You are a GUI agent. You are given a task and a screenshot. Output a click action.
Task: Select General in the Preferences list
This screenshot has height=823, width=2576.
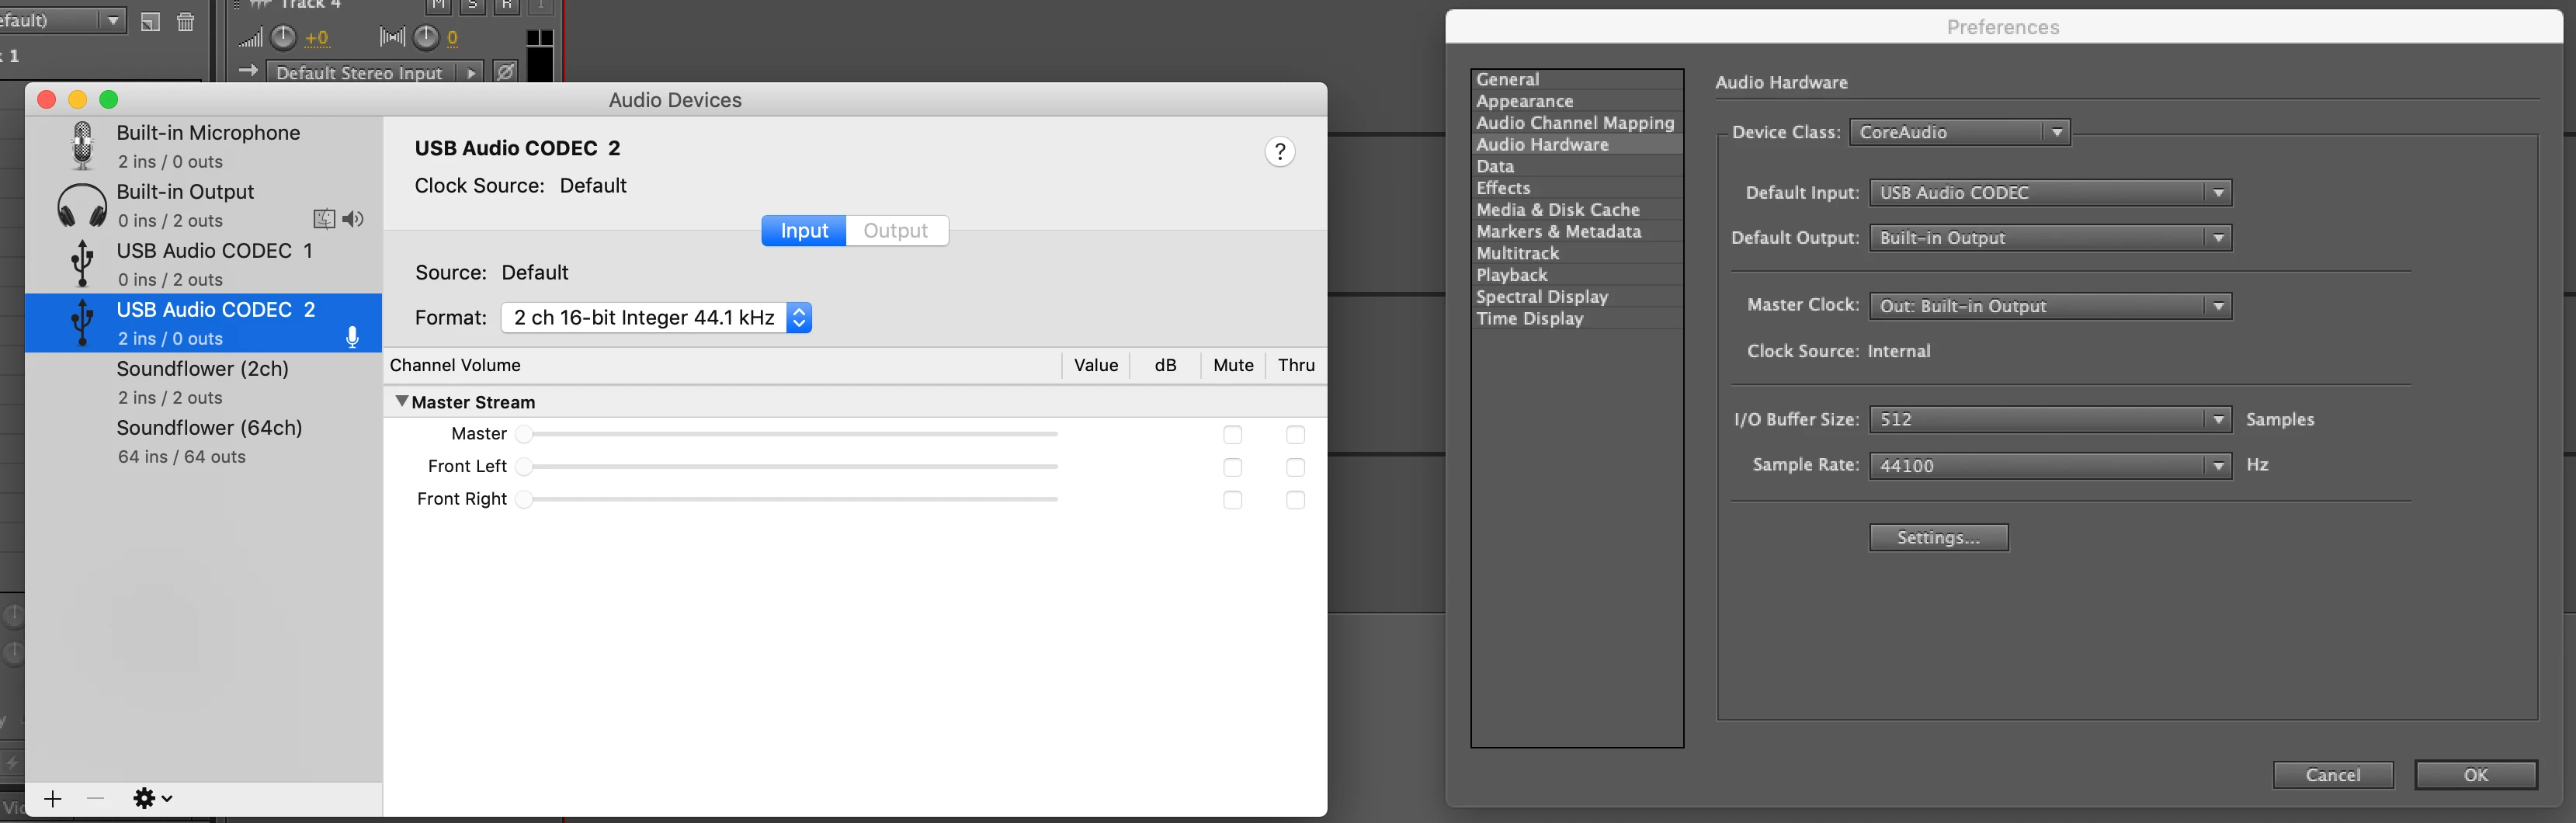pyautogui.click(x=1577, y=80)
